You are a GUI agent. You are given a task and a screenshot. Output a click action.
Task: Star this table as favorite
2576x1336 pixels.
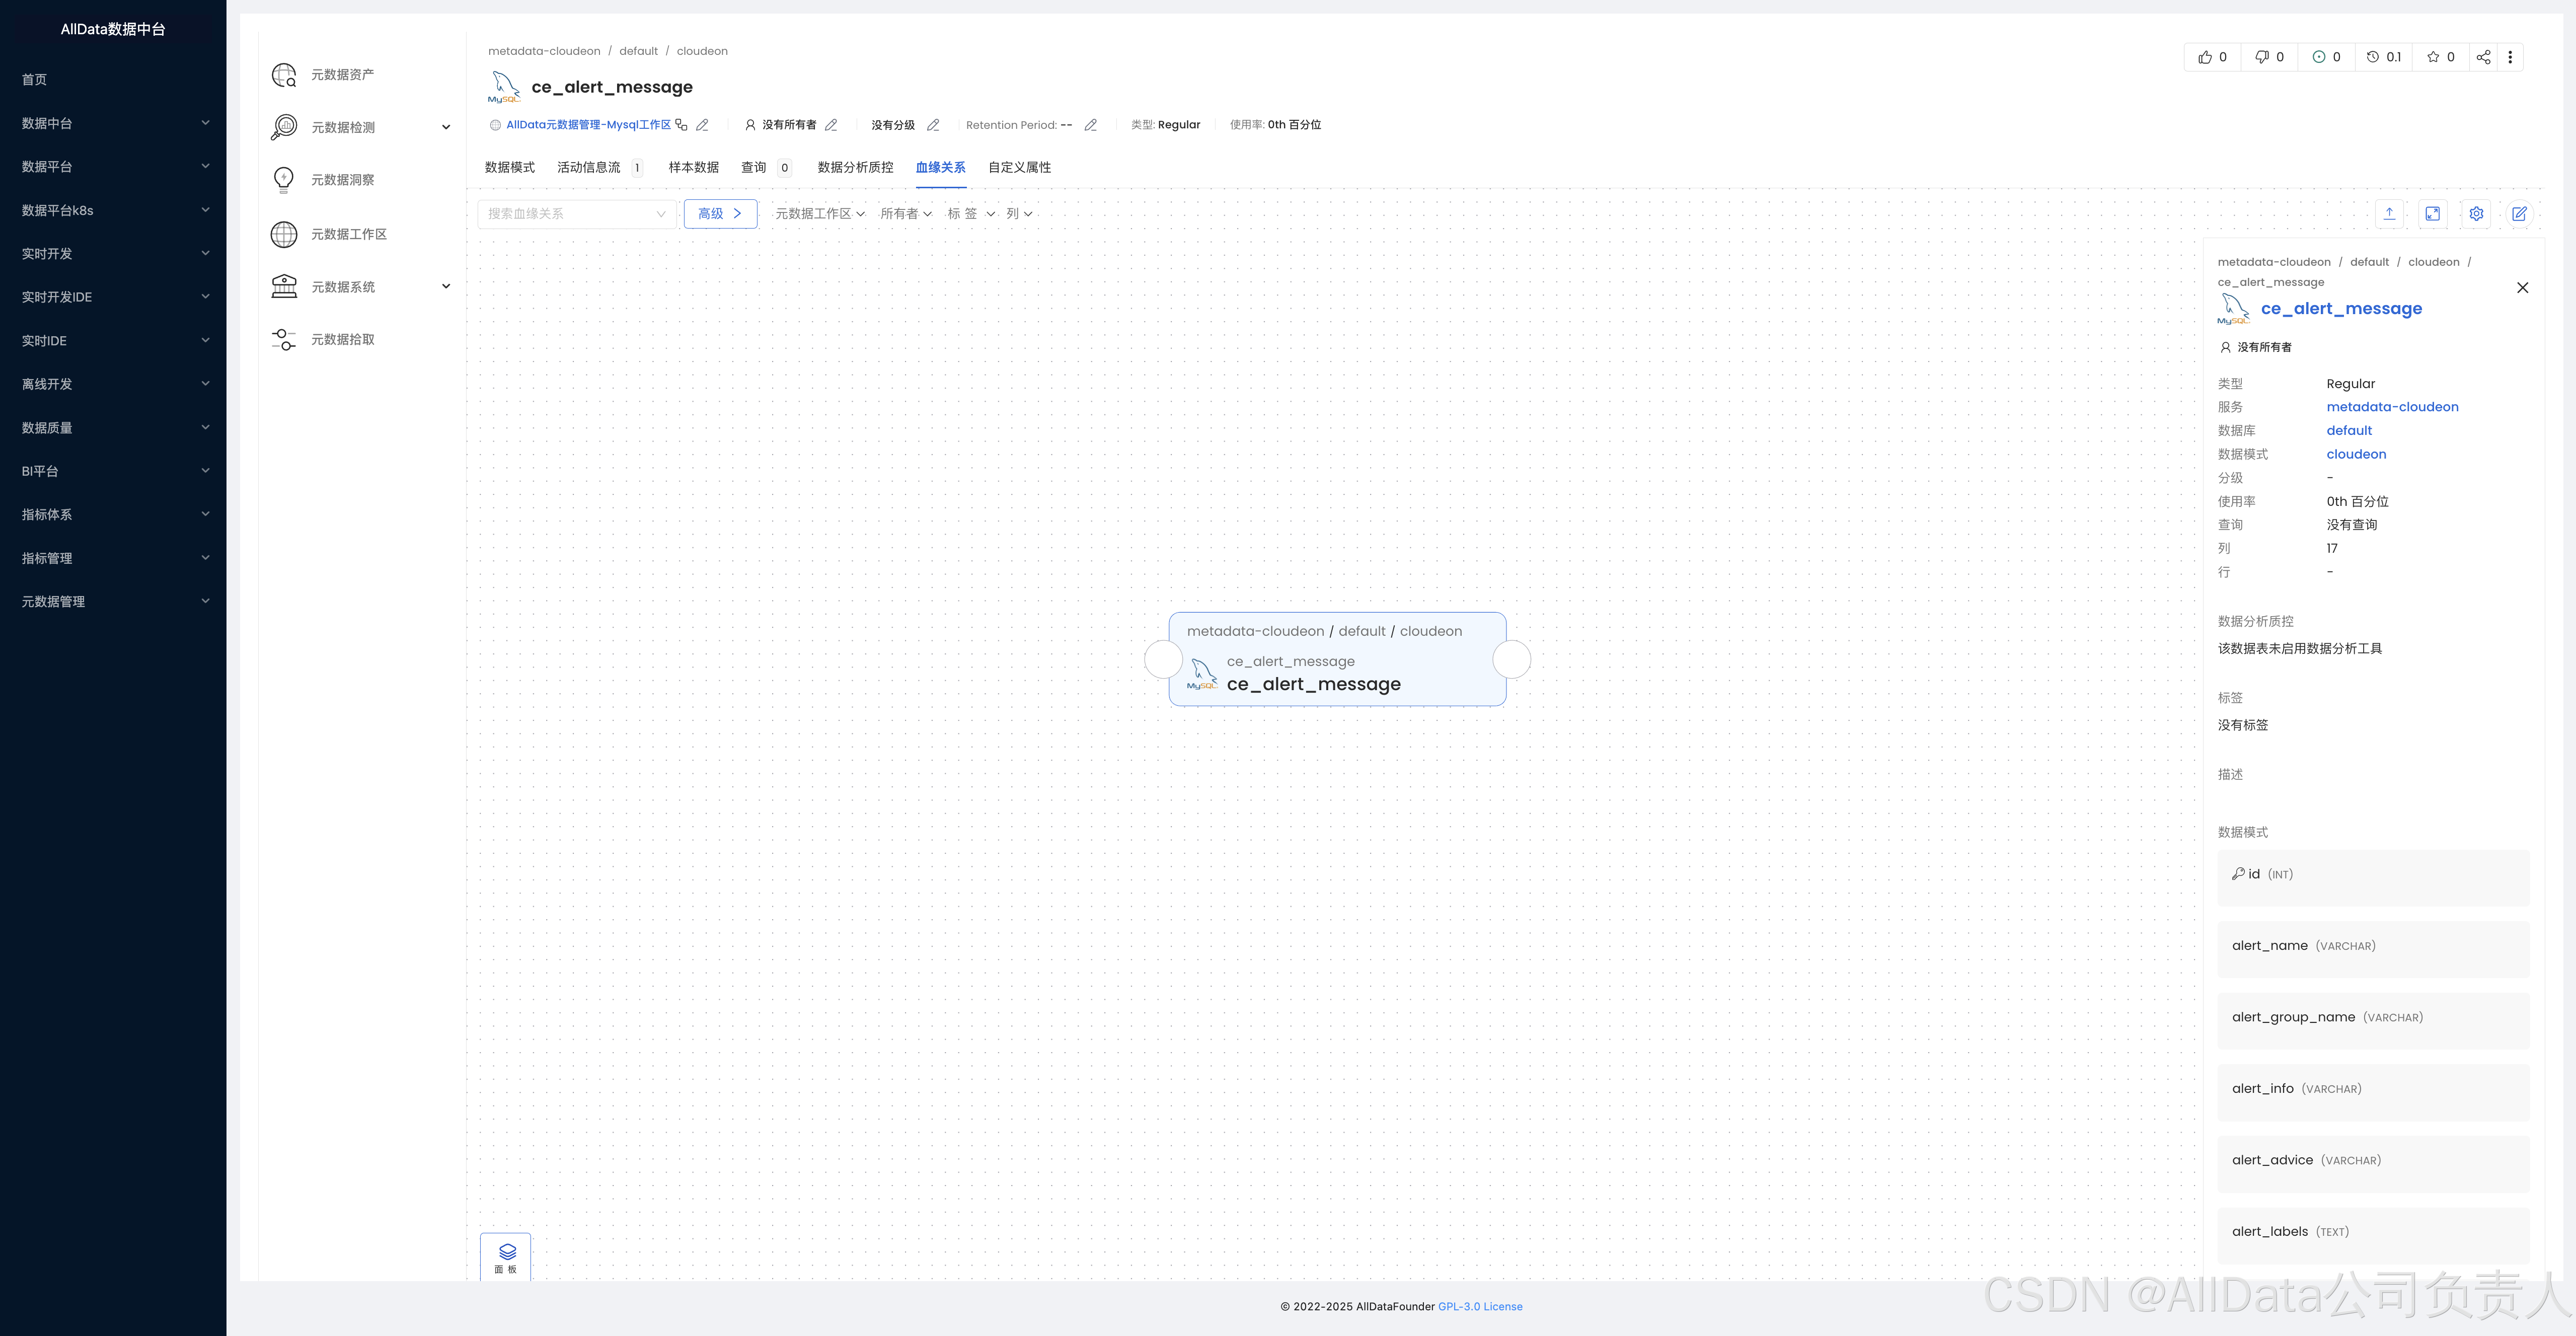point(2433,57)
